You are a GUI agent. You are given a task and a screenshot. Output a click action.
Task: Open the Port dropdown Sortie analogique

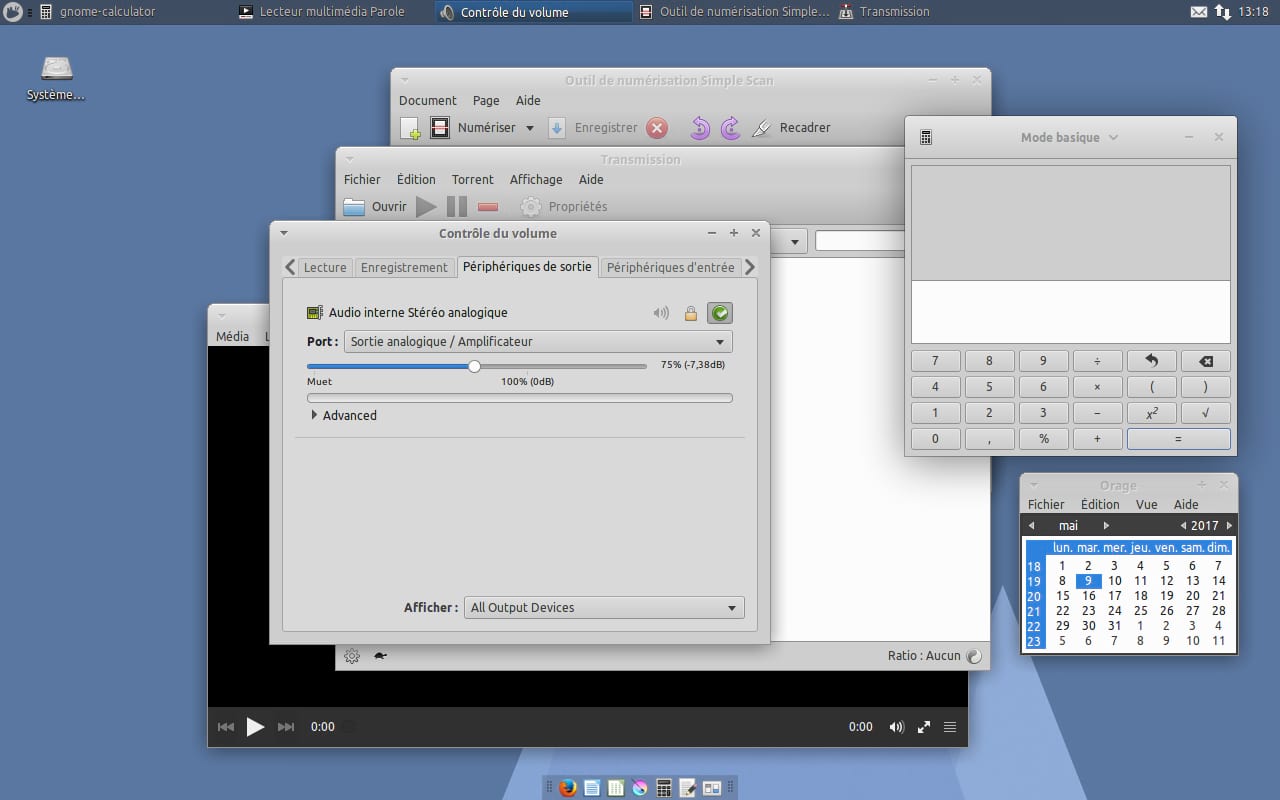tap(538, 342)
